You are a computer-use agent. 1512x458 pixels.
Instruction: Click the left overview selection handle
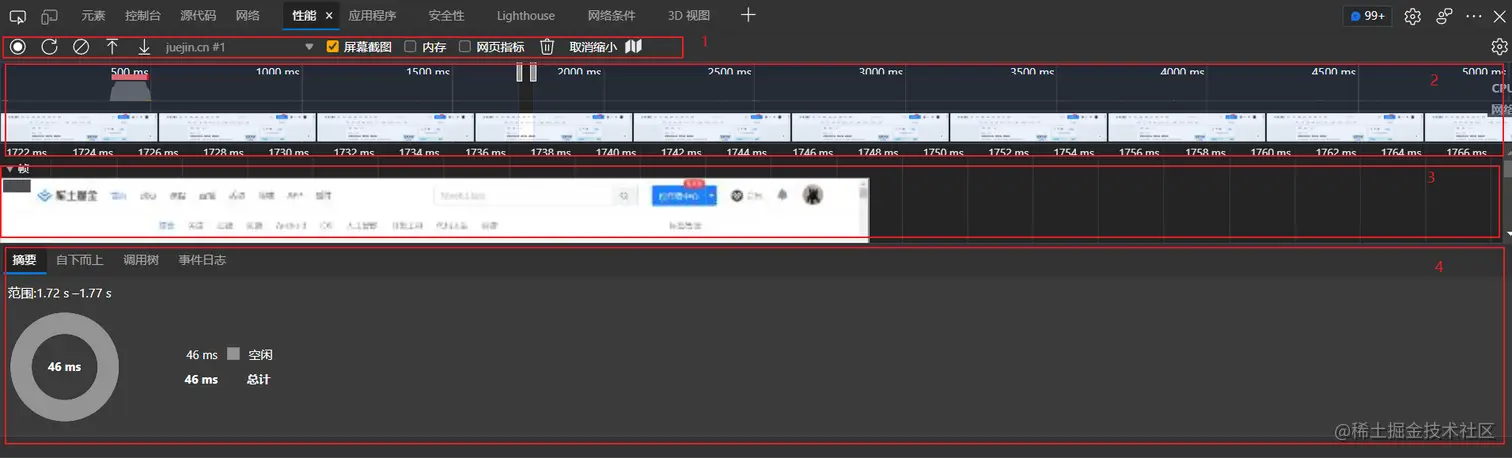click(520, 72)
